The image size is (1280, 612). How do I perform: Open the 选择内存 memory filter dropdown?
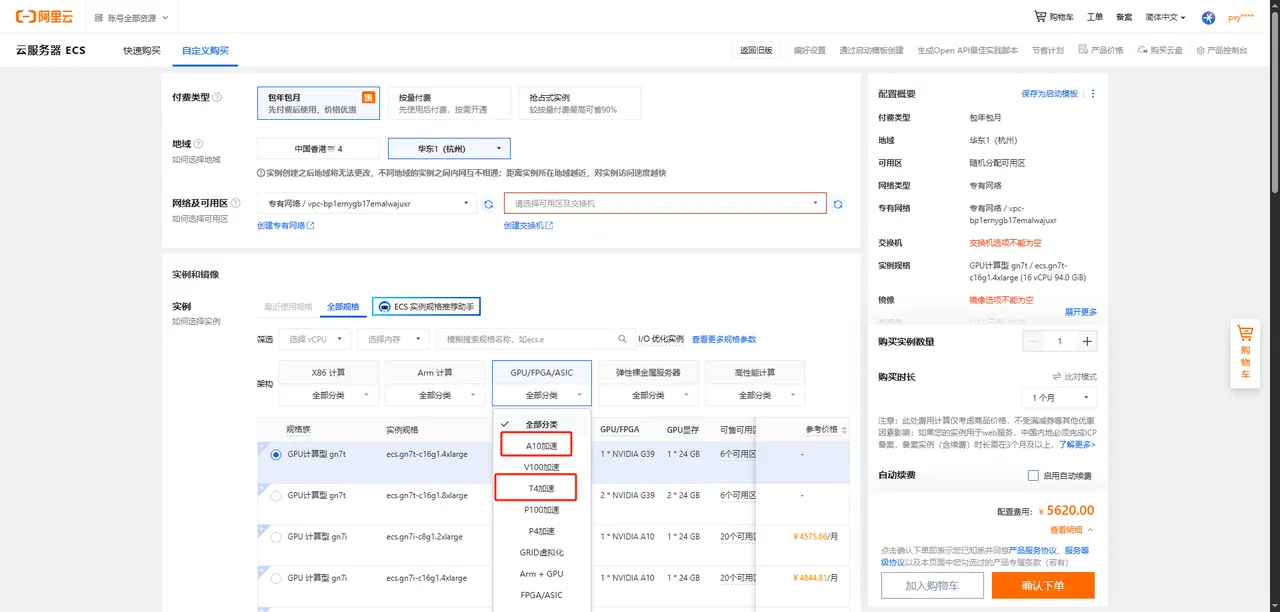[392, 339]
